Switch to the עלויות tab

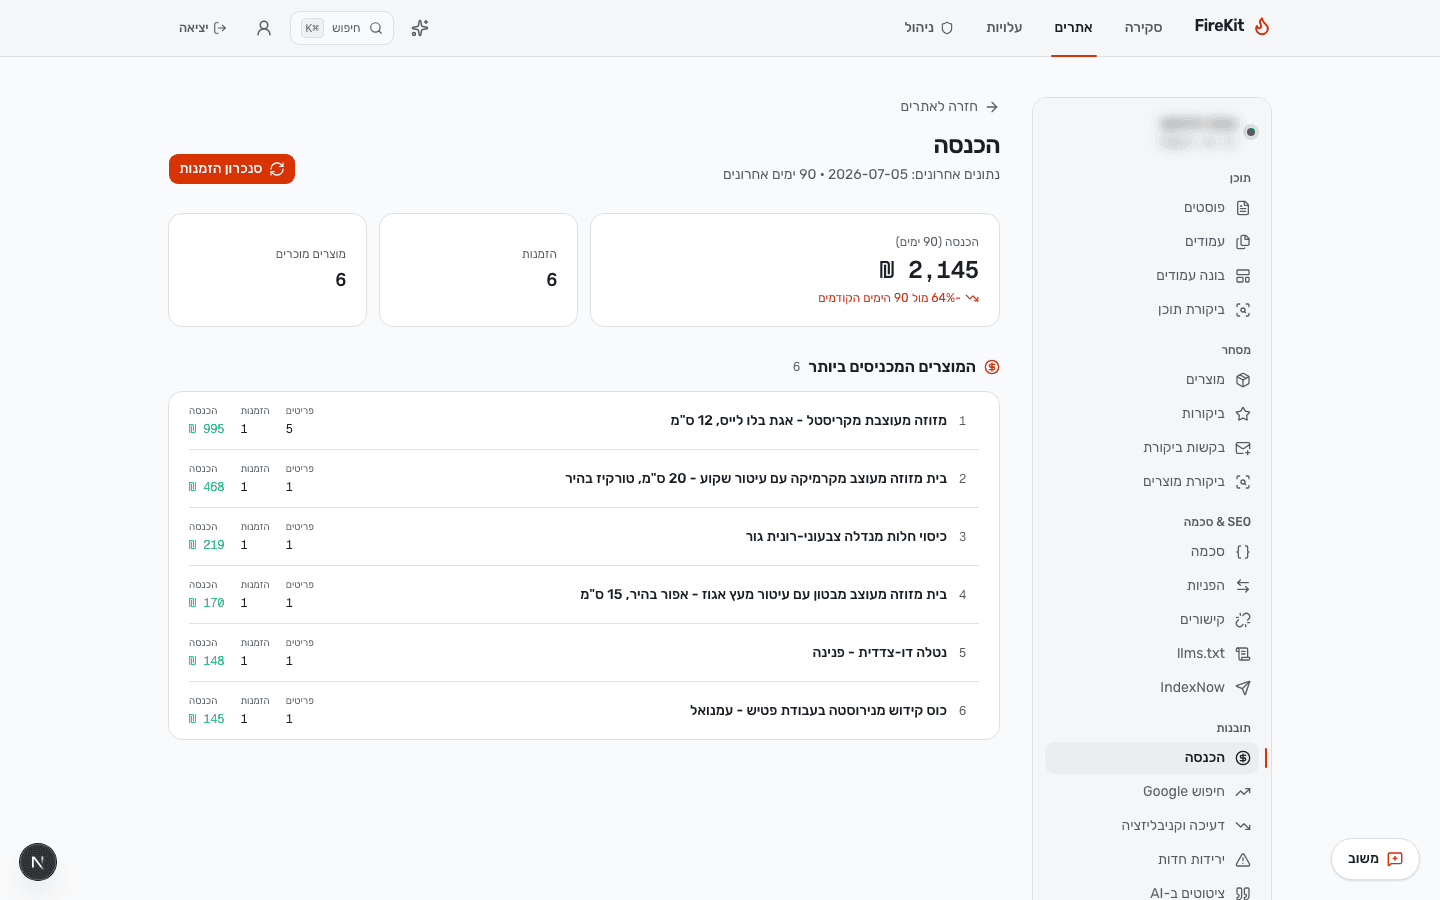point(1004,28)
